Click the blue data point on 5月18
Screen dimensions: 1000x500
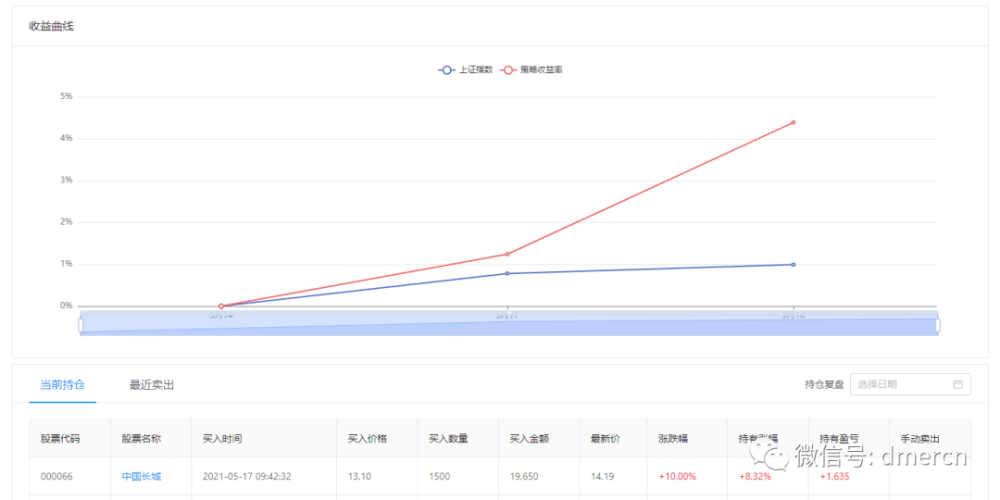[x=793, y=265]
